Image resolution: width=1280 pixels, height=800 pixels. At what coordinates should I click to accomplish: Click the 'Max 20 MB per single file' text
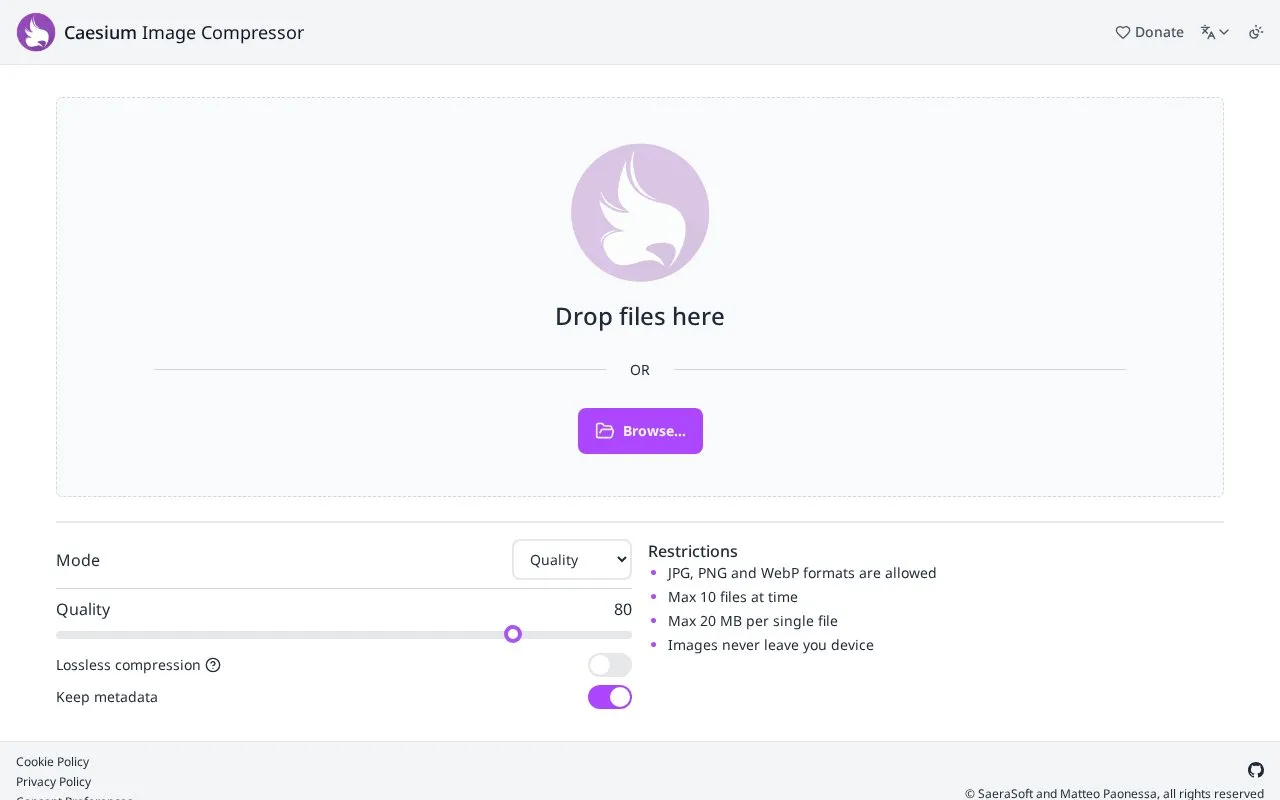(753, 621)
